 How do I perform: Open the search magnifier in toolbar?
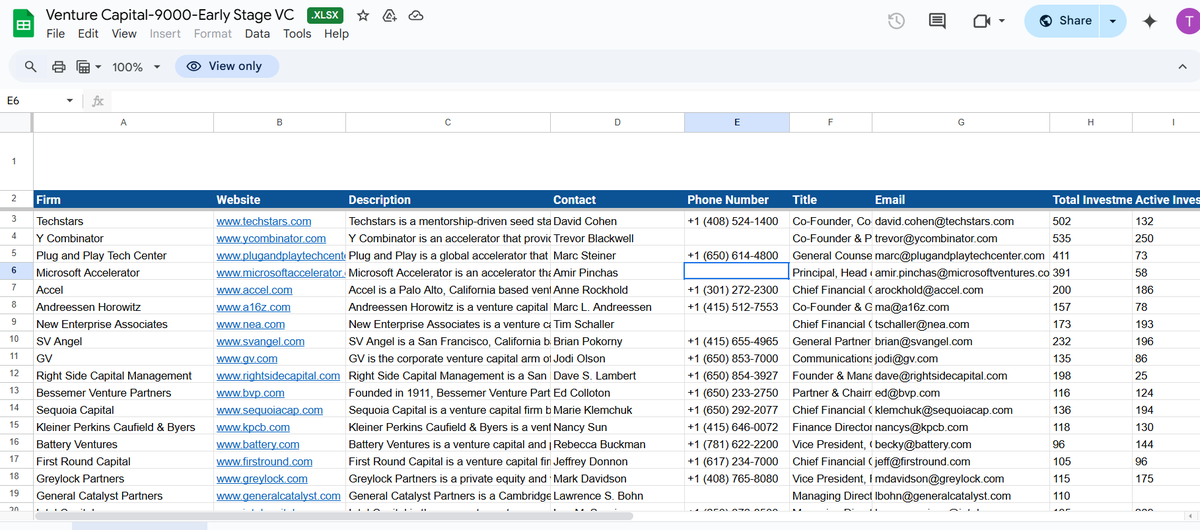(x=31, y=66)
